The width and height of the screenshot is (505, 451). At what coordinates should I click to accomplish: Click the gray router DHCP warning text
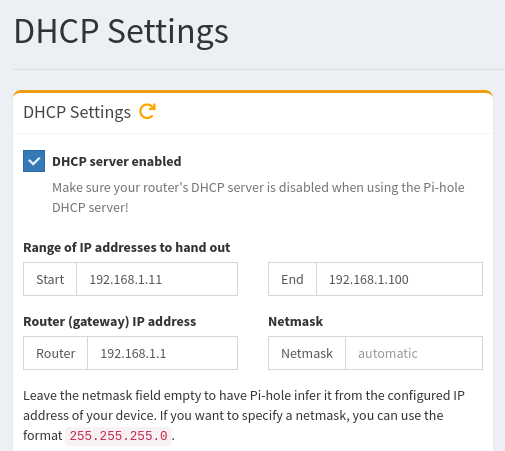tap(258, 197)
